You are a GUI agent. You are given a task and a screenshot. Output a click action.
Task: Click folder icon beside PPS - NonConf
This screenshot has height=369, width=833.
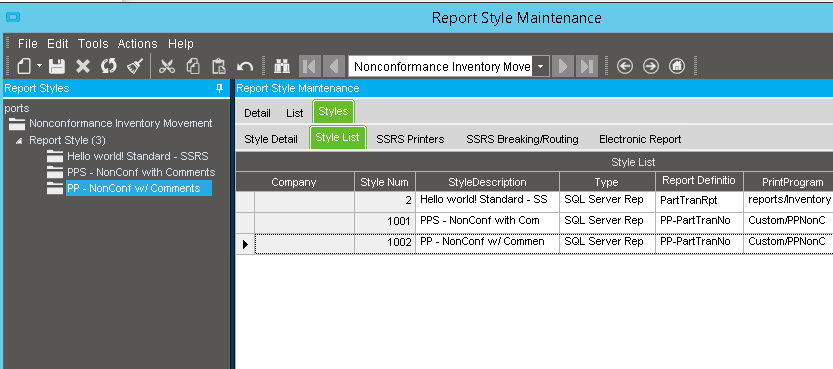coord(55,172)
